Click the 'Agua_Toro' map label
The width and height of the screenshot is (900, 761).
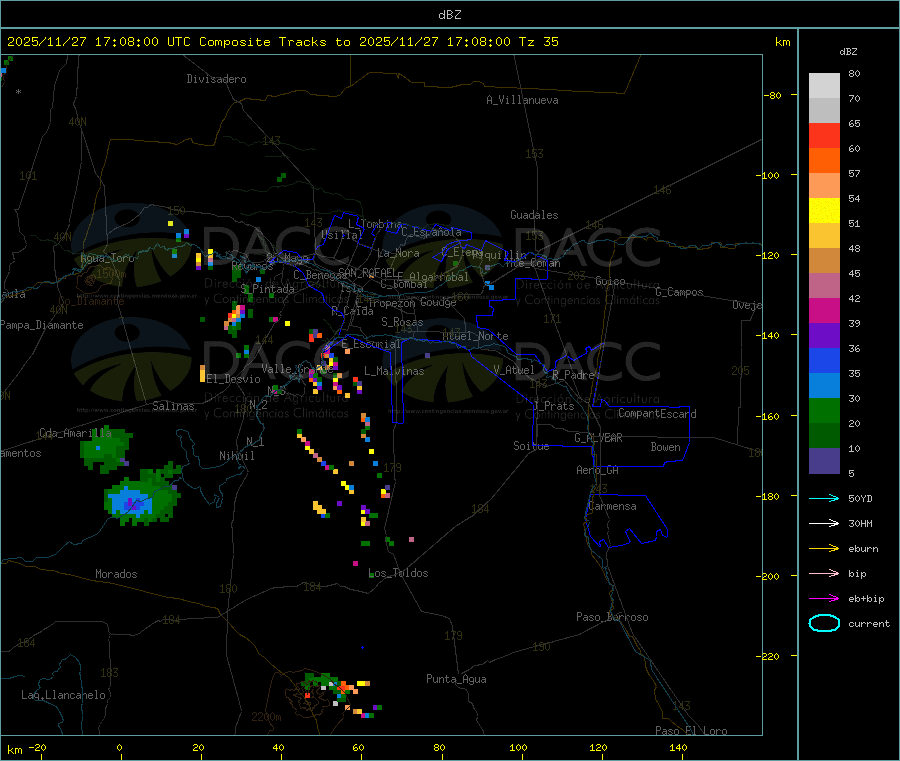[x=107, y=258]
